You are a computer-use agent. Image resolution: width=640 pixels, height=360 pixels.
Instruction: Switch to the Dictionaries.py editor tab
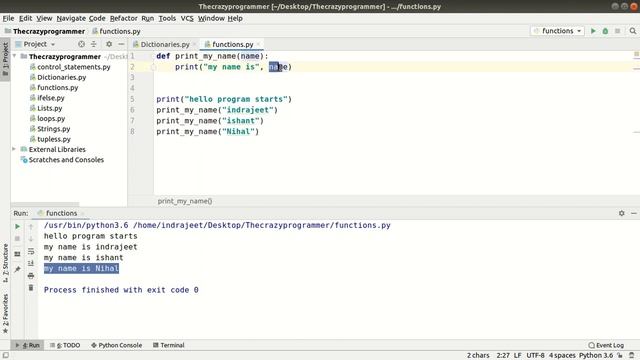click(165, 44)
